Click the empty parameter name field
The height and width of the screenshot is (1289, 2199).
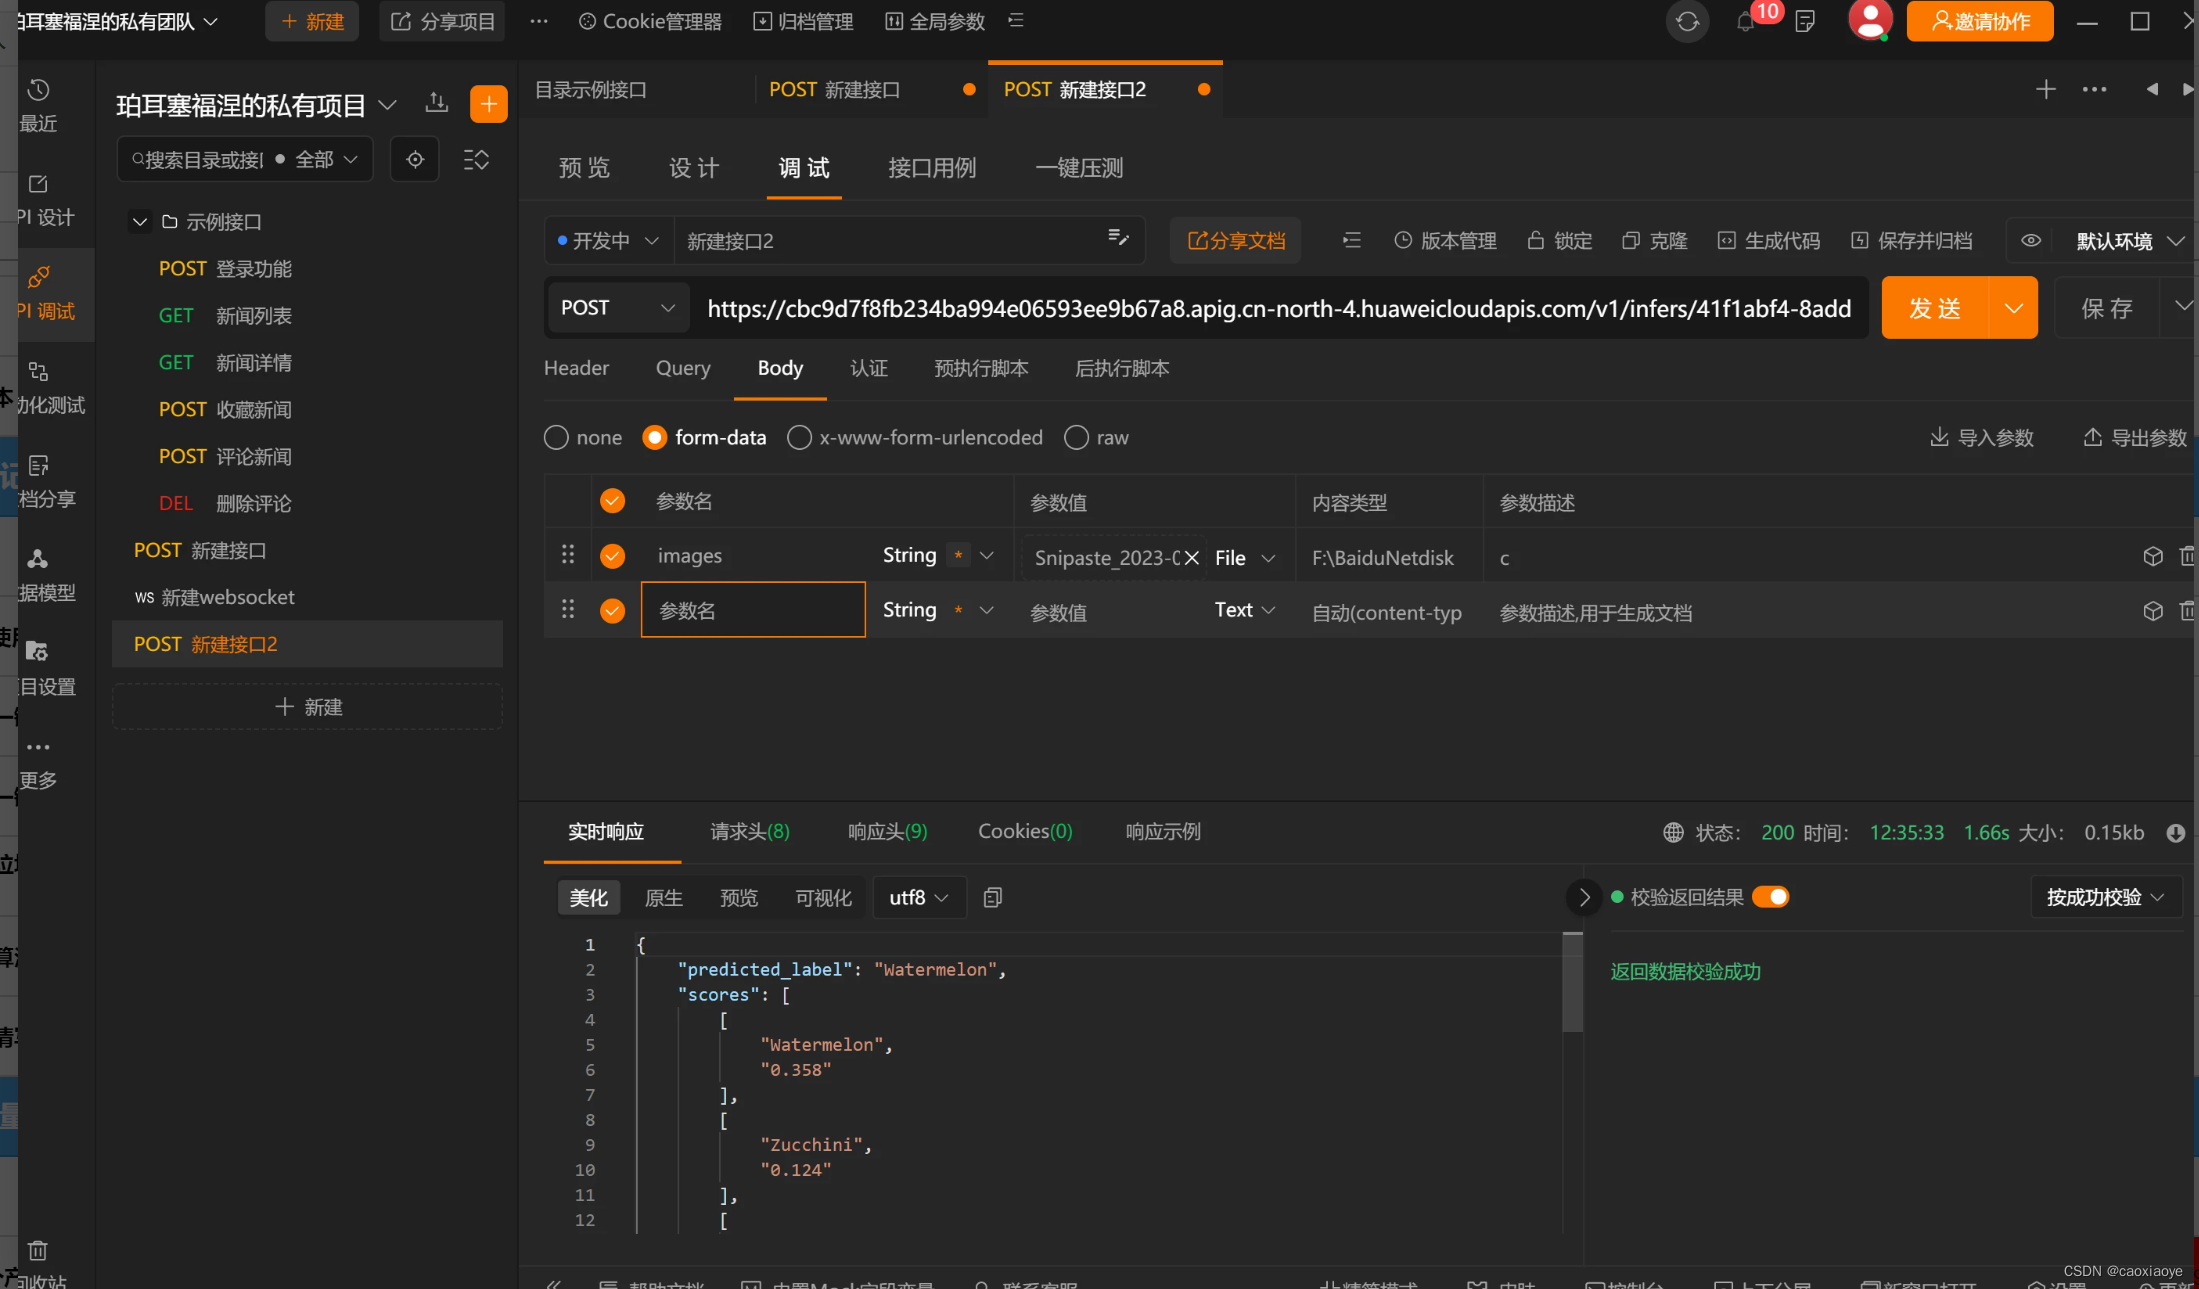pos(753,610)
